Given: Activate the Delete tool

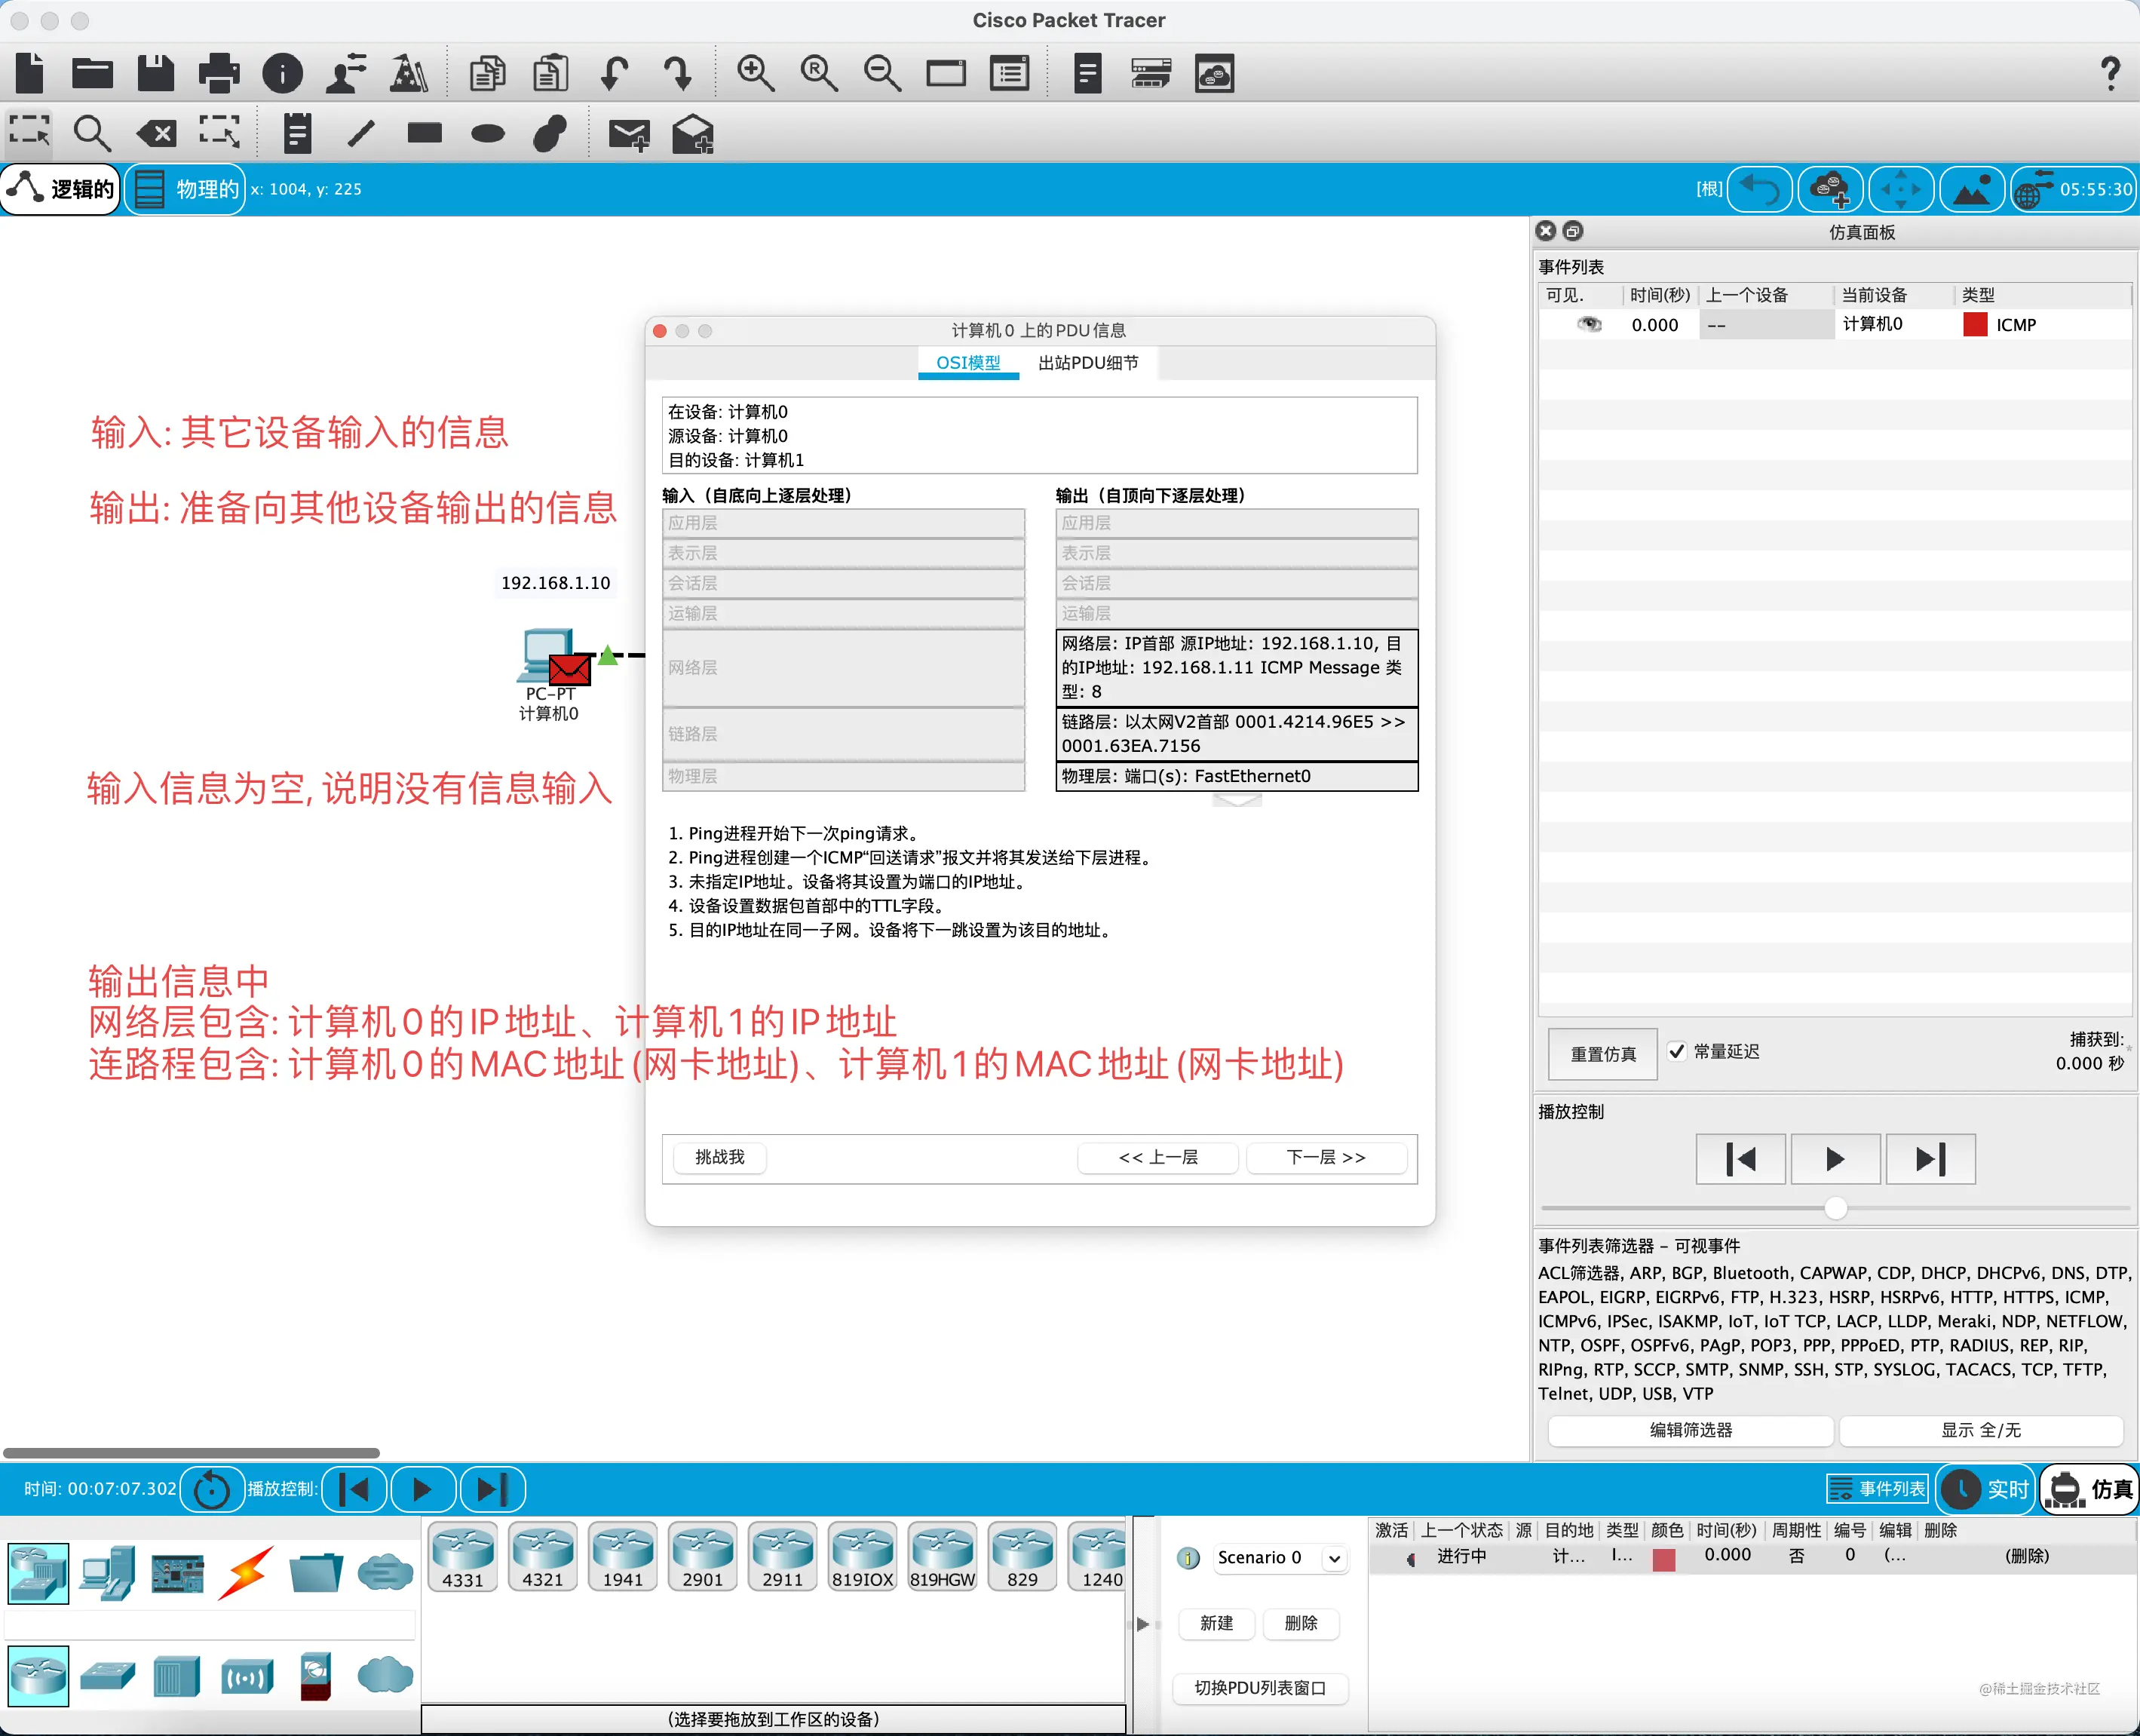Looking at the screenshot, I should point(156,133).
